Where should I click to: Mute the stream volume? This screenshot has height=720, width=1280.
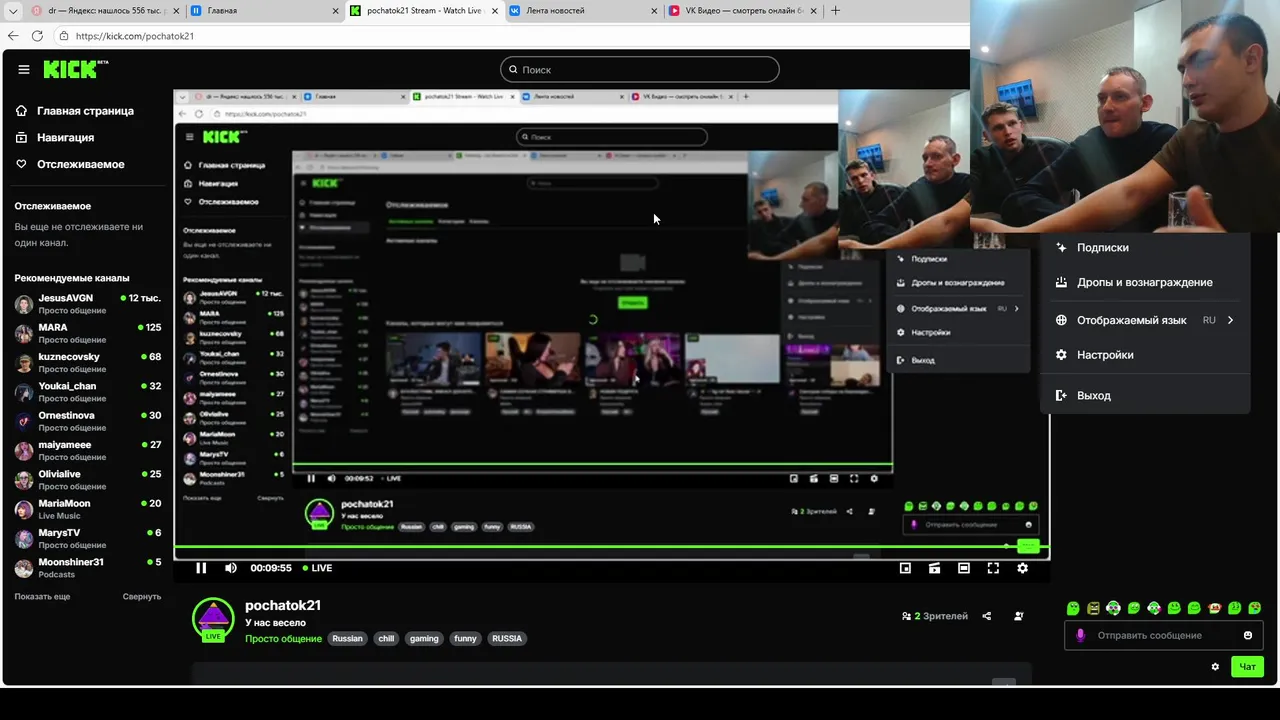click(231, 568)
